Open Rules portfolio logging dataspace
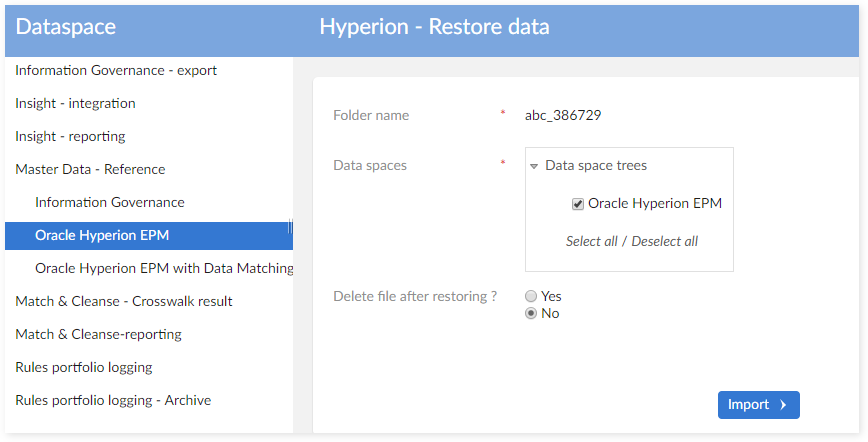This screenshot has width=868, height=442. pyautogui.click(x=84, y=368)
